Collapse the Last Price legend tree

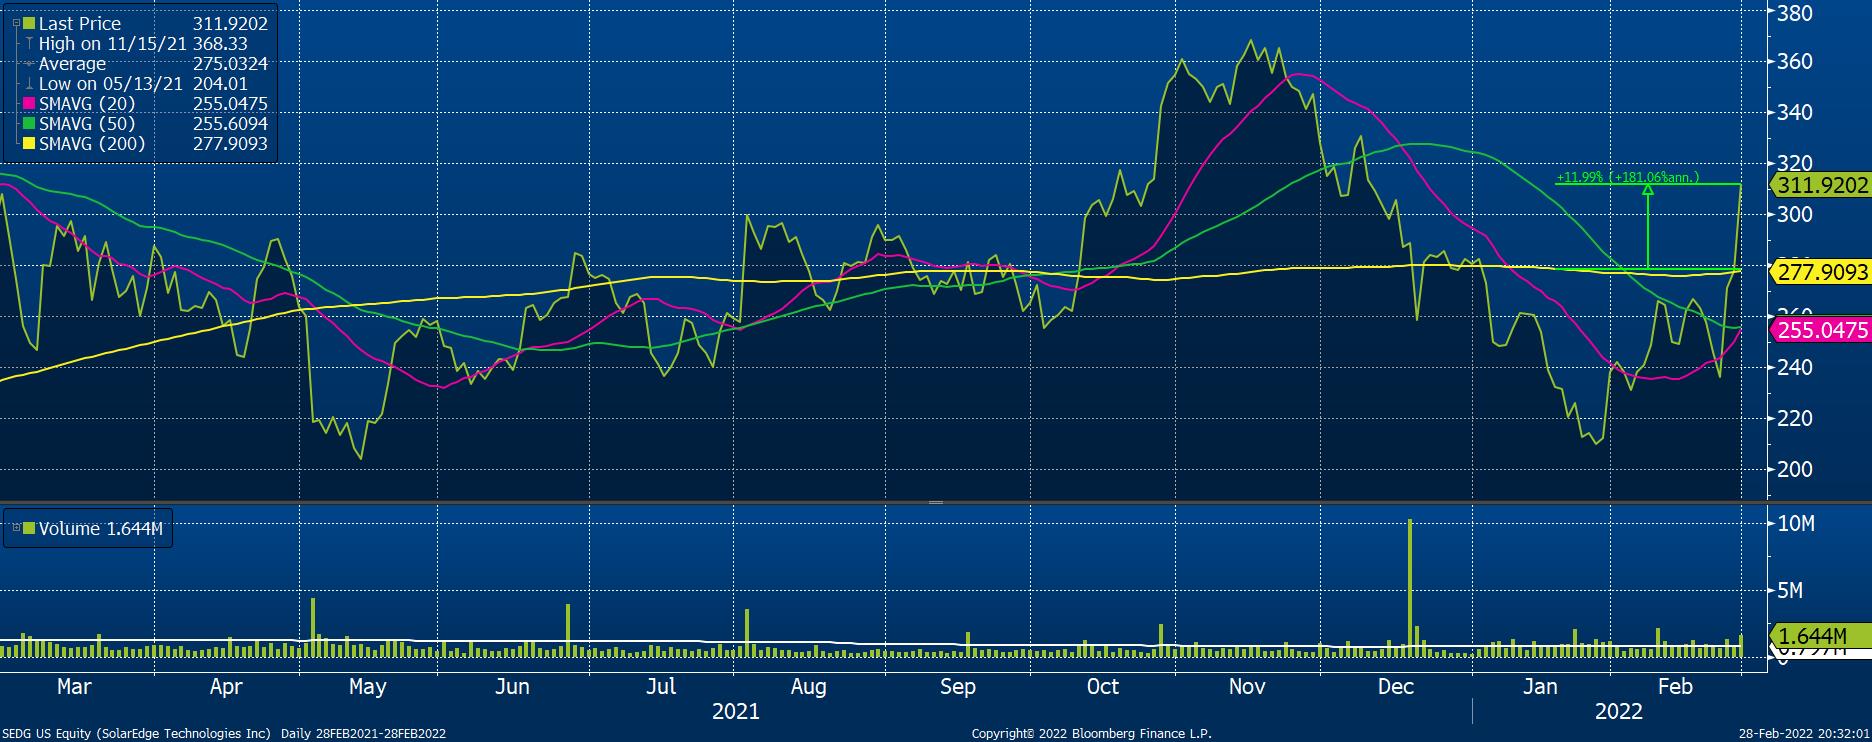[15, 23]
